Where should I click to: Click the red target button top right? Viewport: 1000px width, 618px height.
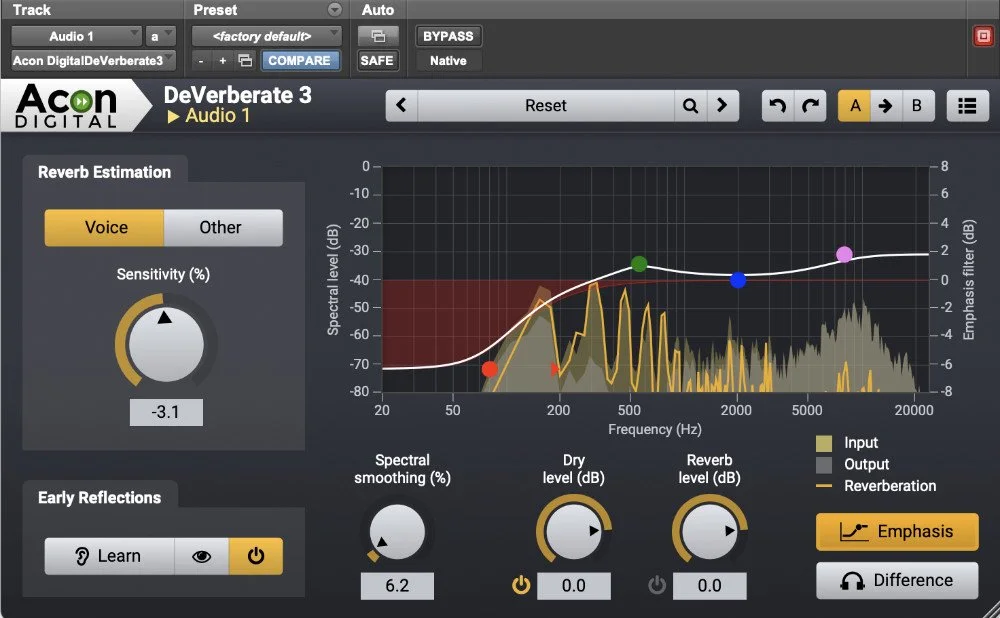click(983, 36)
